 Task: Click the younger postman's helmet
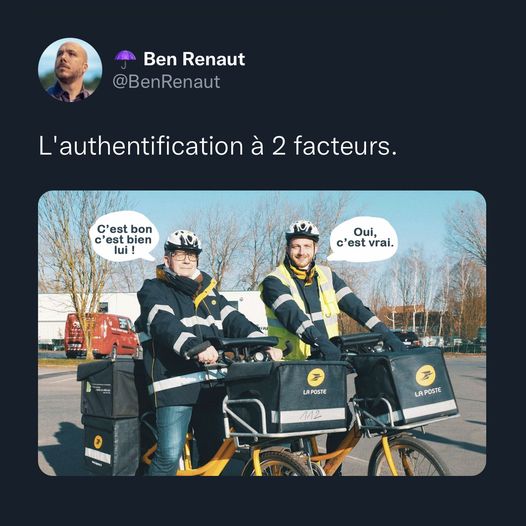pyautogui.click(x=302, y=230)
